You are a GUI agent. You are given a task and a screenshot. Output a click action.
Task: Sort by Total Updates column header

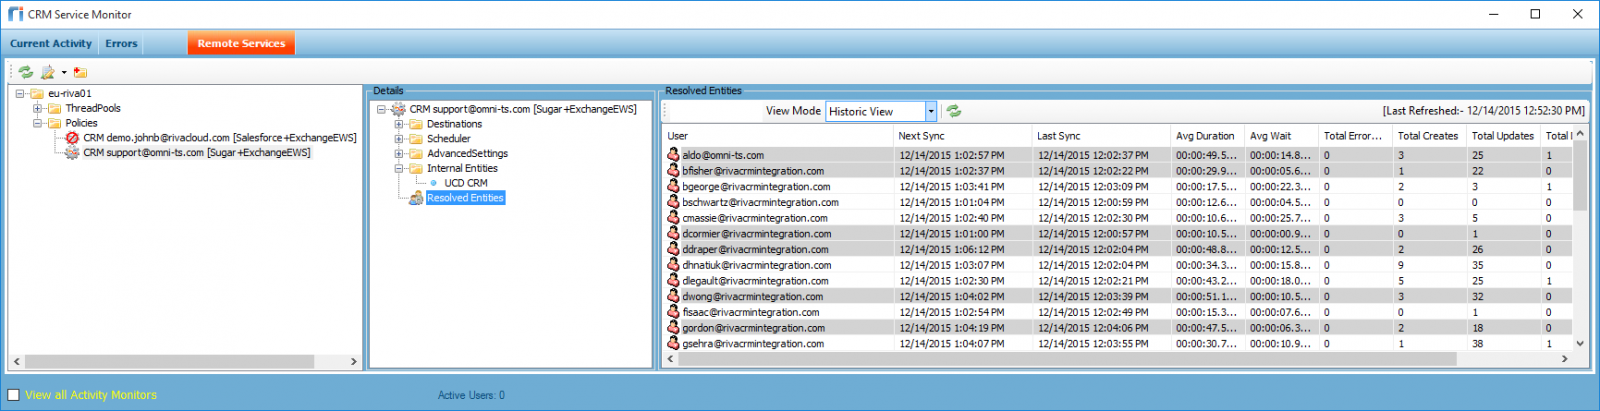pyautogui.click(x=1503, y=136)
